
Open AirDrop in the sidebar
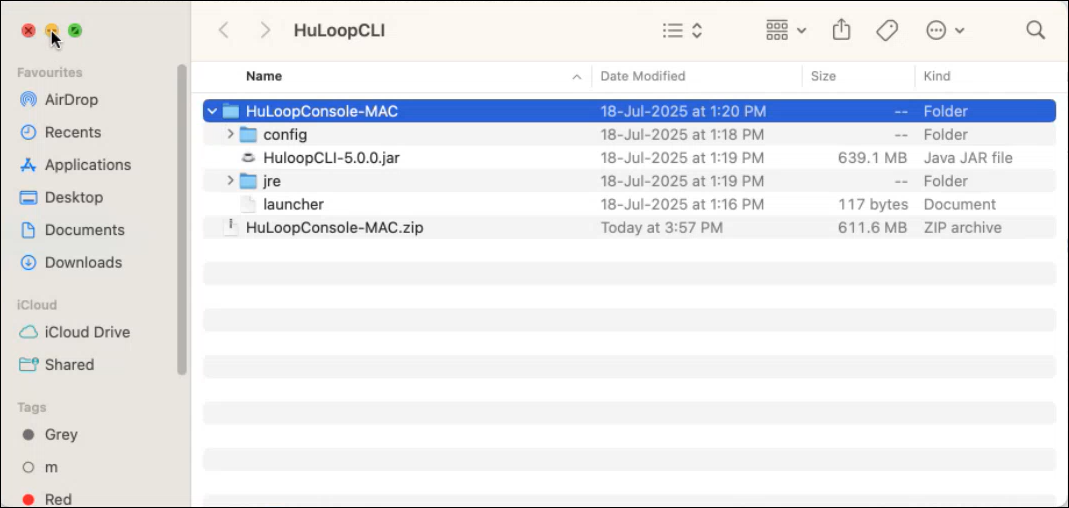[x=70, y=100]
